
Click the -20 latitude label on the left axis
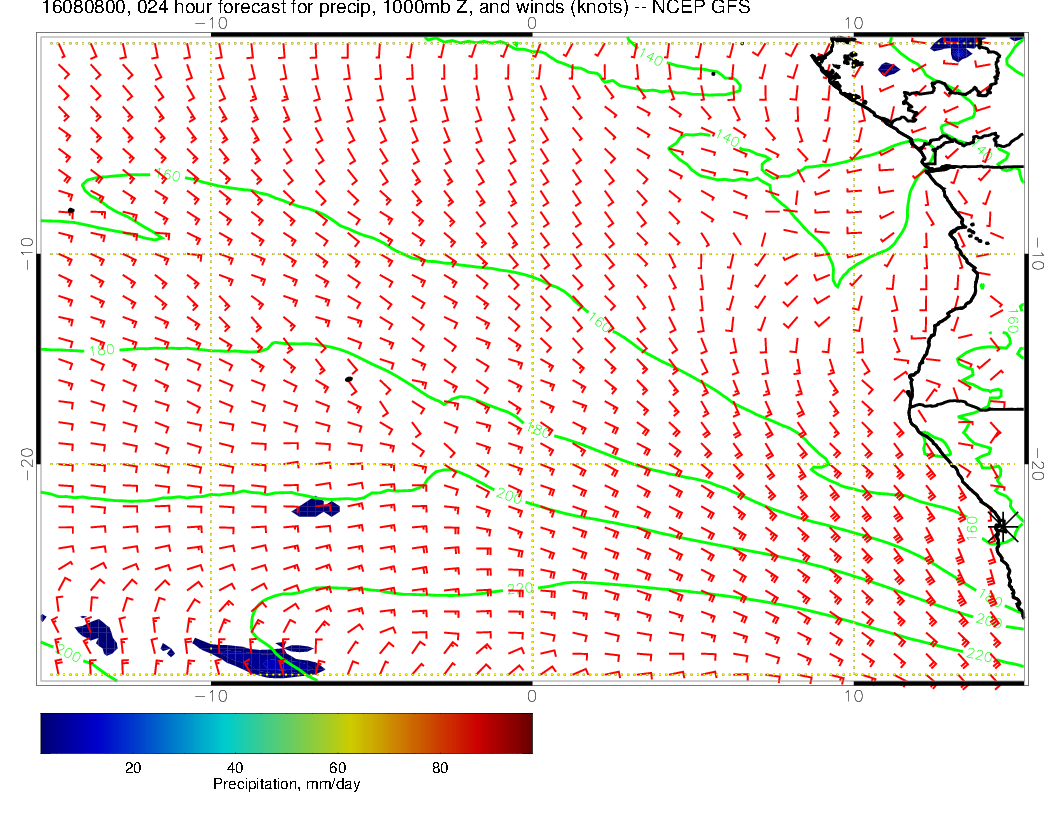pyautogui.click(x=27, y=462)
